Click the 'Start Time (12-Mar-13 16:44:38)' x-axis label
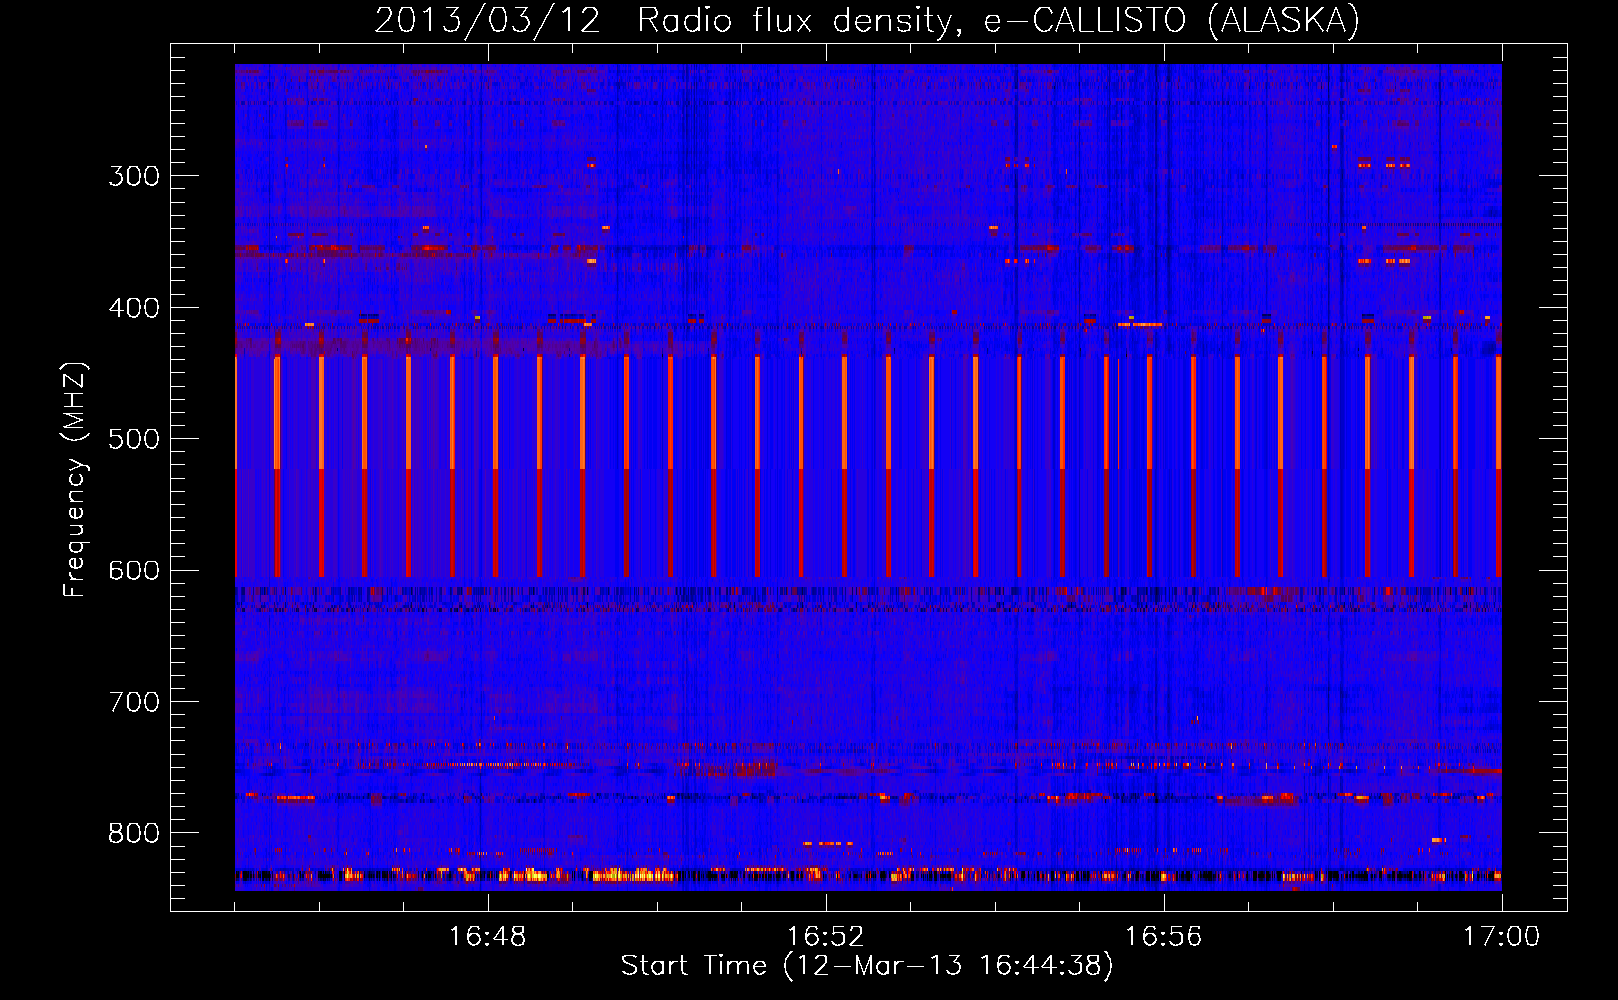 tap(867, 966)
